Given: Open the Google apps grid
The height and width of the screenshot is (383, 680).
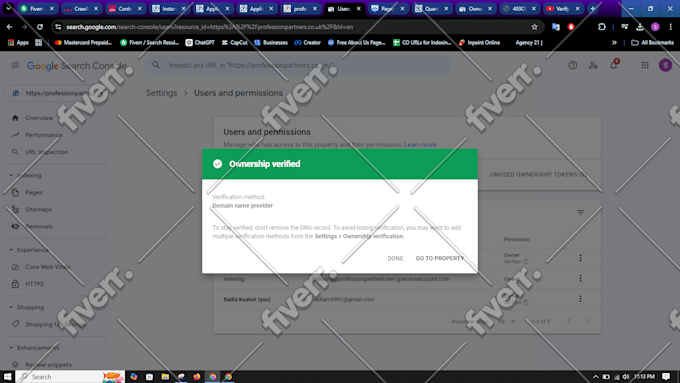Looking at the screenshot, I should click(645, 65).
